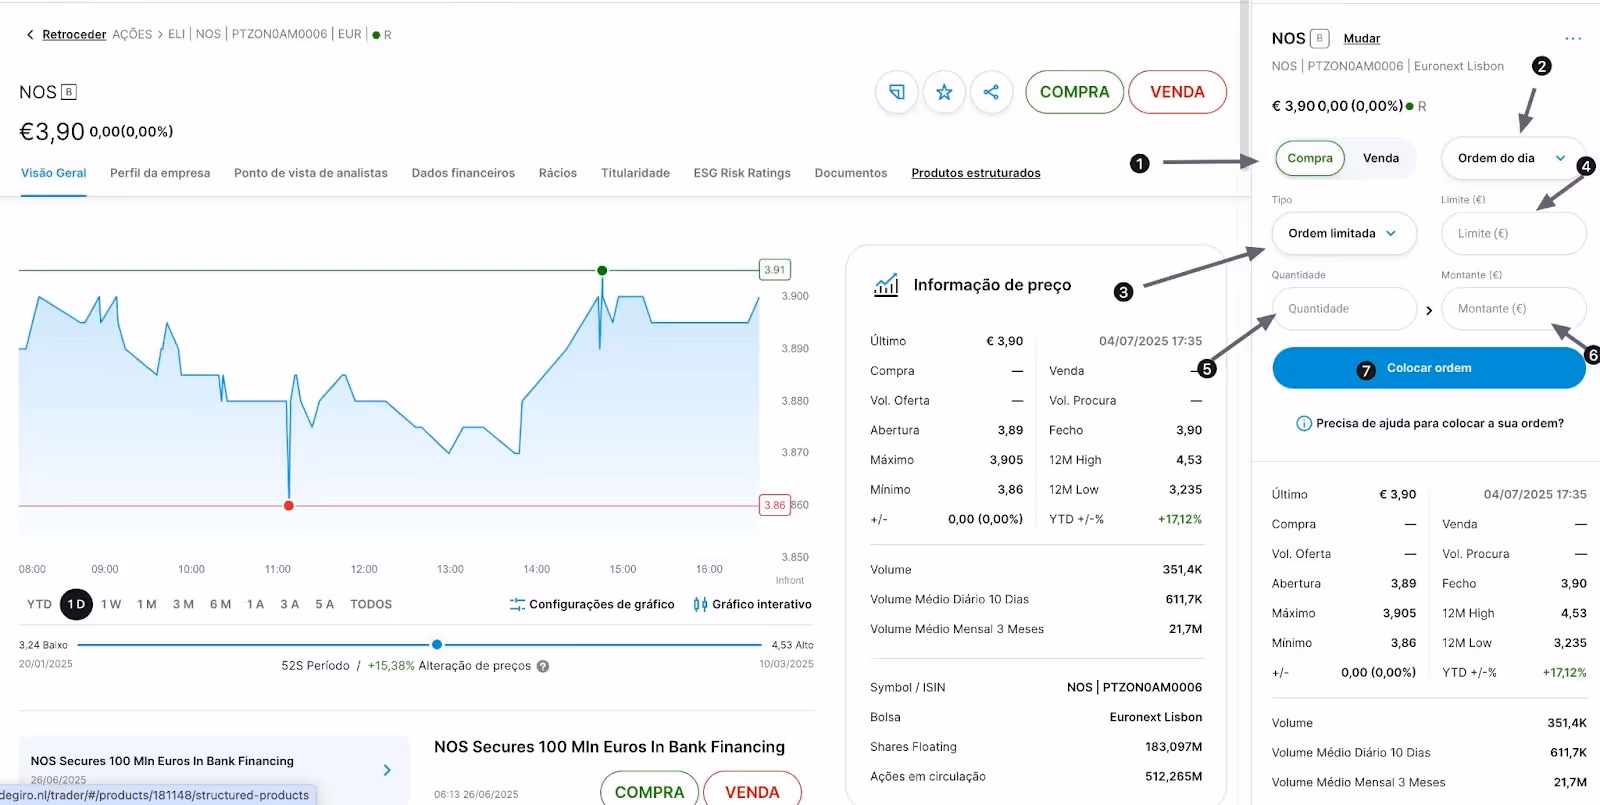Viewport: 1600px width, 805px height.
Task: Click the Montante (€) input field
Action: (1513, 309)
